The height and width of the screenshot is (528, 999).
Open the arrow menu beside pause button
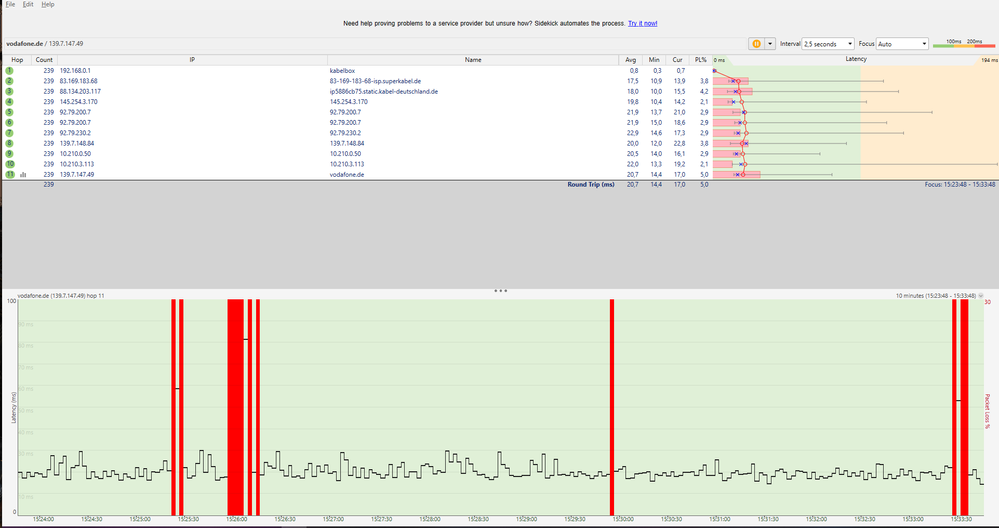(x=770, y=44)
